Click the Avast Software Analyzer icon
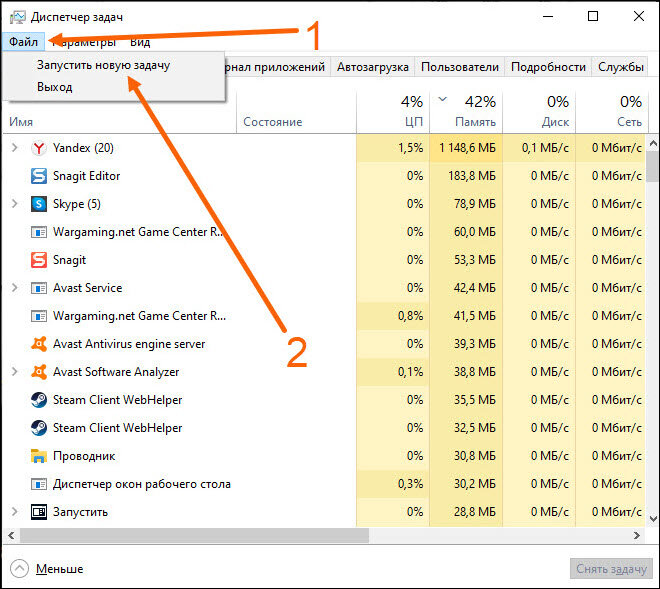 click(x=39, y=372)
